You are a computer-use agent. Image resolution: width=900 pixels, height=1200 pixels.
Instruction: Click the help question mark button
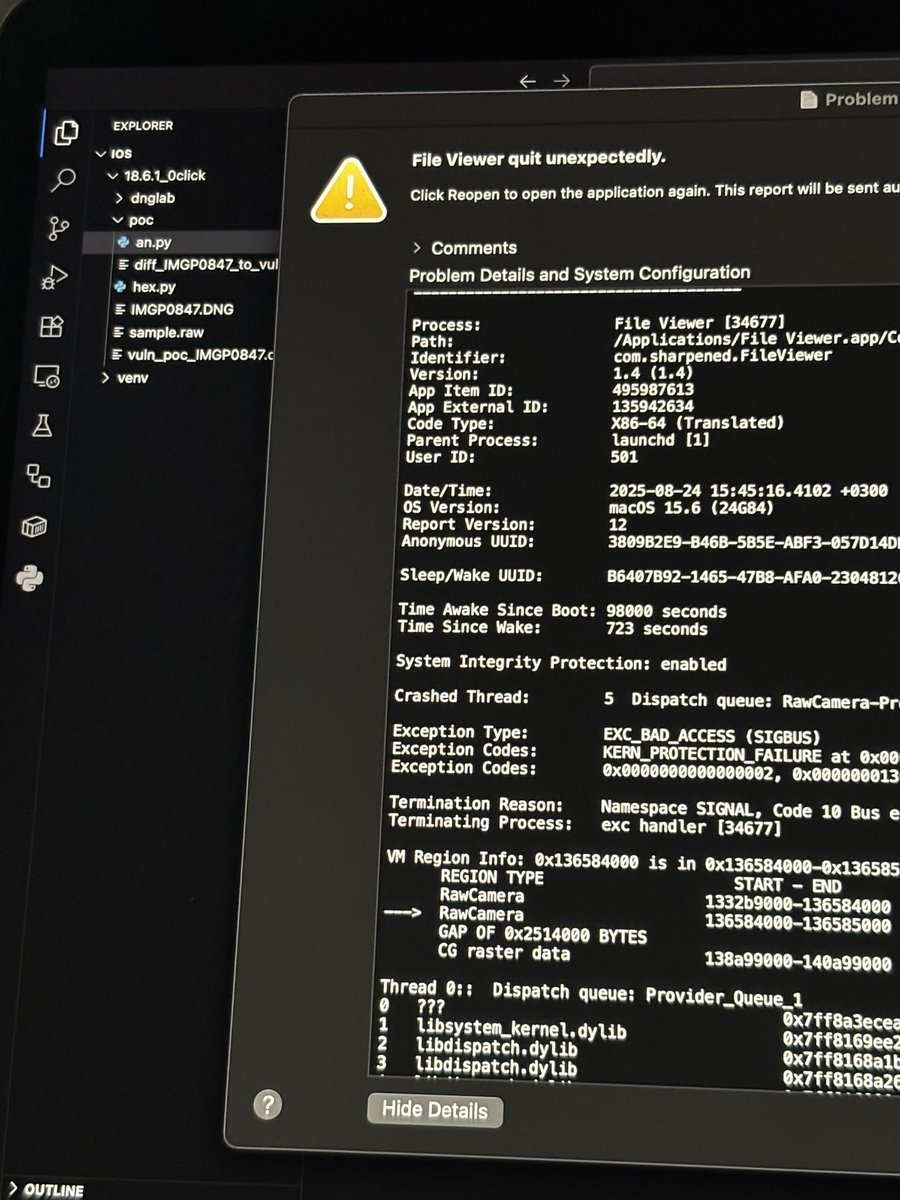(267, 1104)
